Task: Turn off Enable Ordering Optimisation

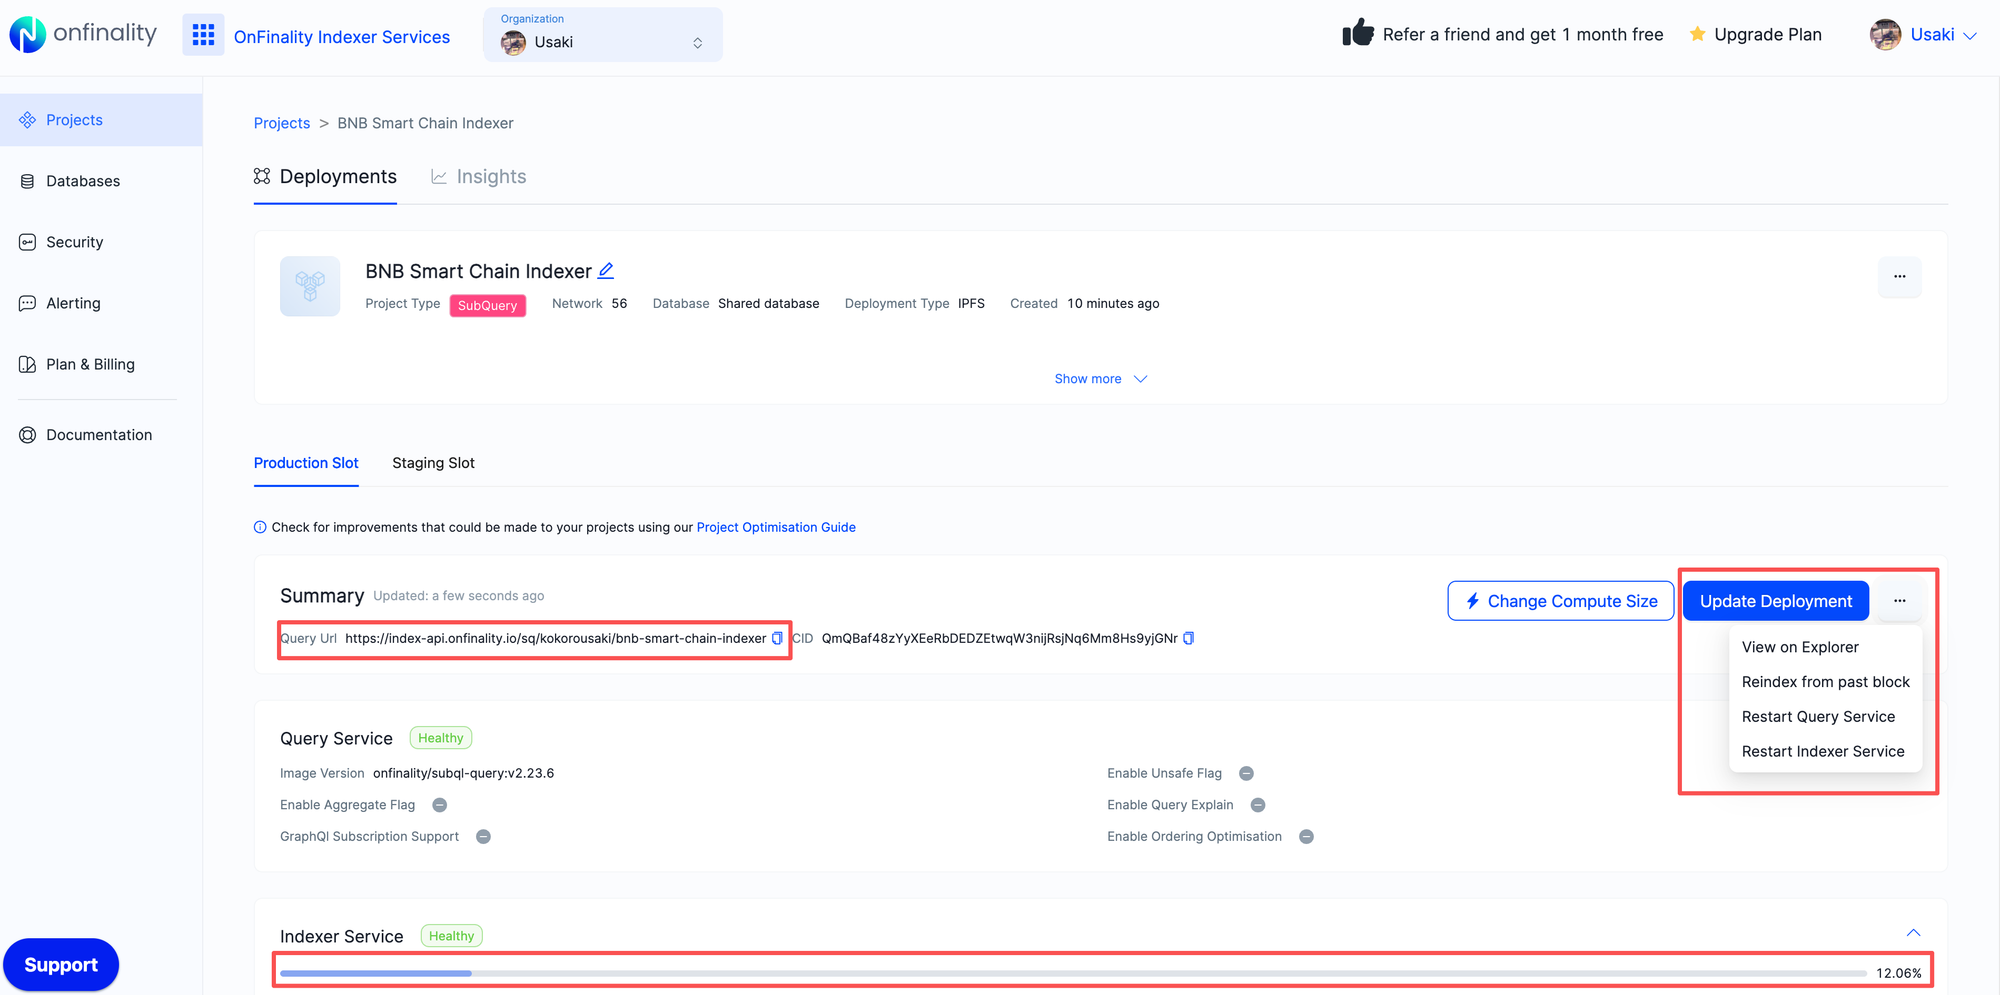Action: click(1306, 836)
